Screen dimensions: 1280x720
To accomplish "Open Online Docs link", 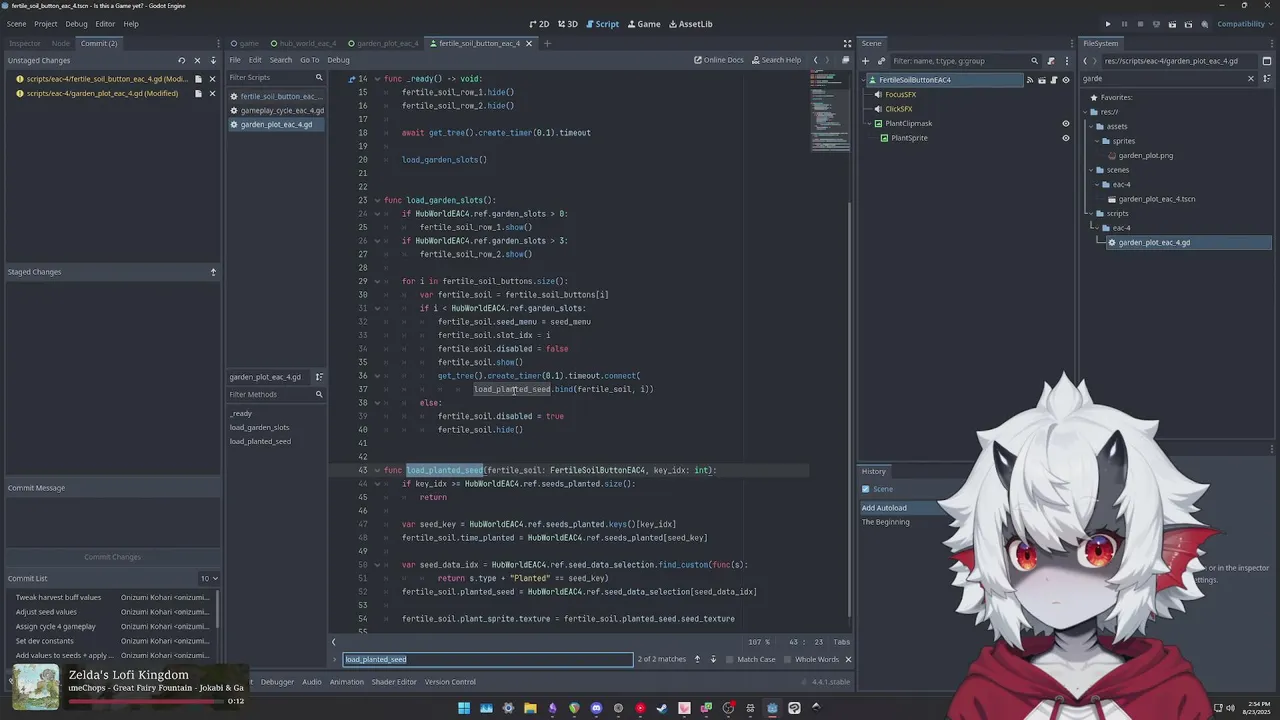I will [x=719, y=60].
